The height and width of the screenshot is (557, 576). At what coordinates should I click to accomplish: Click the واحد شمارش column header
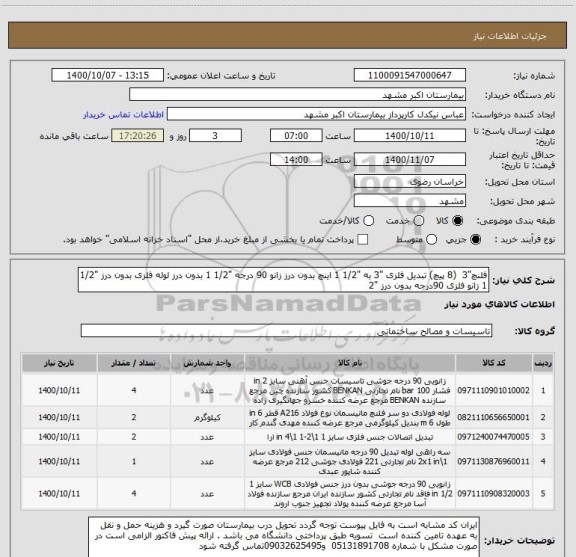pos(207,363)
